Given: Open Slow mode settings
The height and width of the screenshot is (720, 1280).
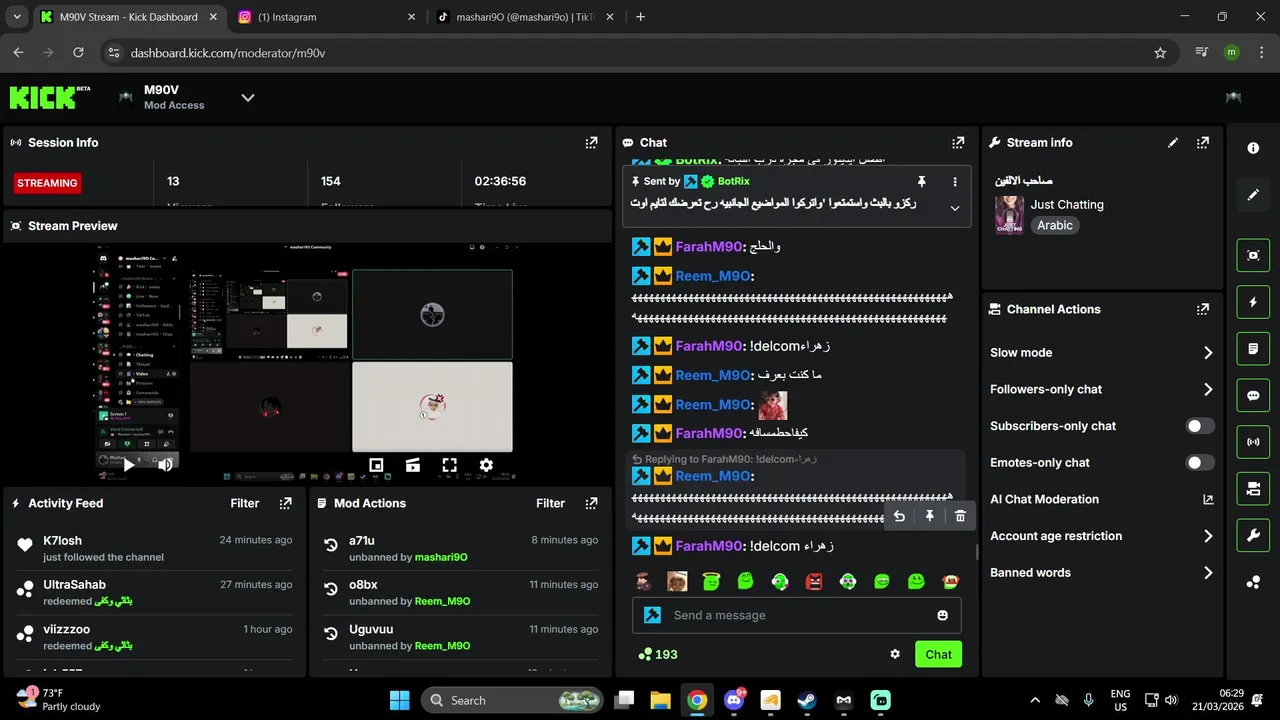Looking at the screenshot, I should click(1102, 353).
